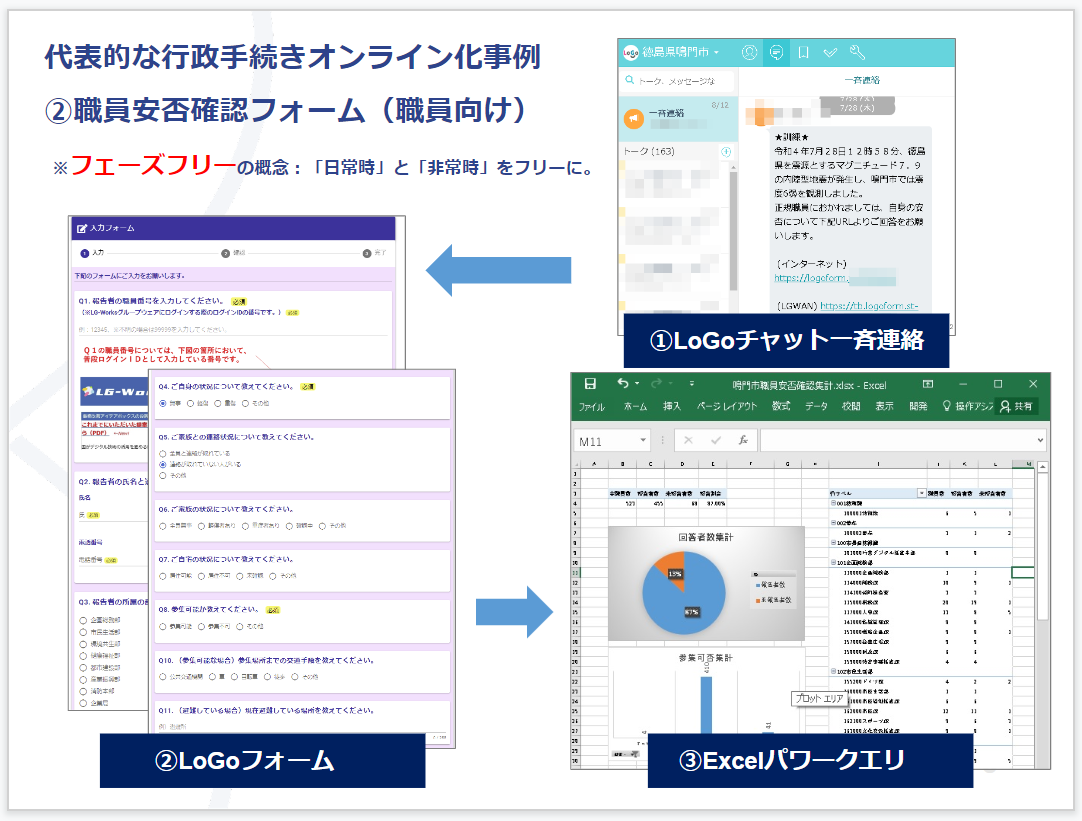Click the LoGo chat logo icon

coord(630,52)
